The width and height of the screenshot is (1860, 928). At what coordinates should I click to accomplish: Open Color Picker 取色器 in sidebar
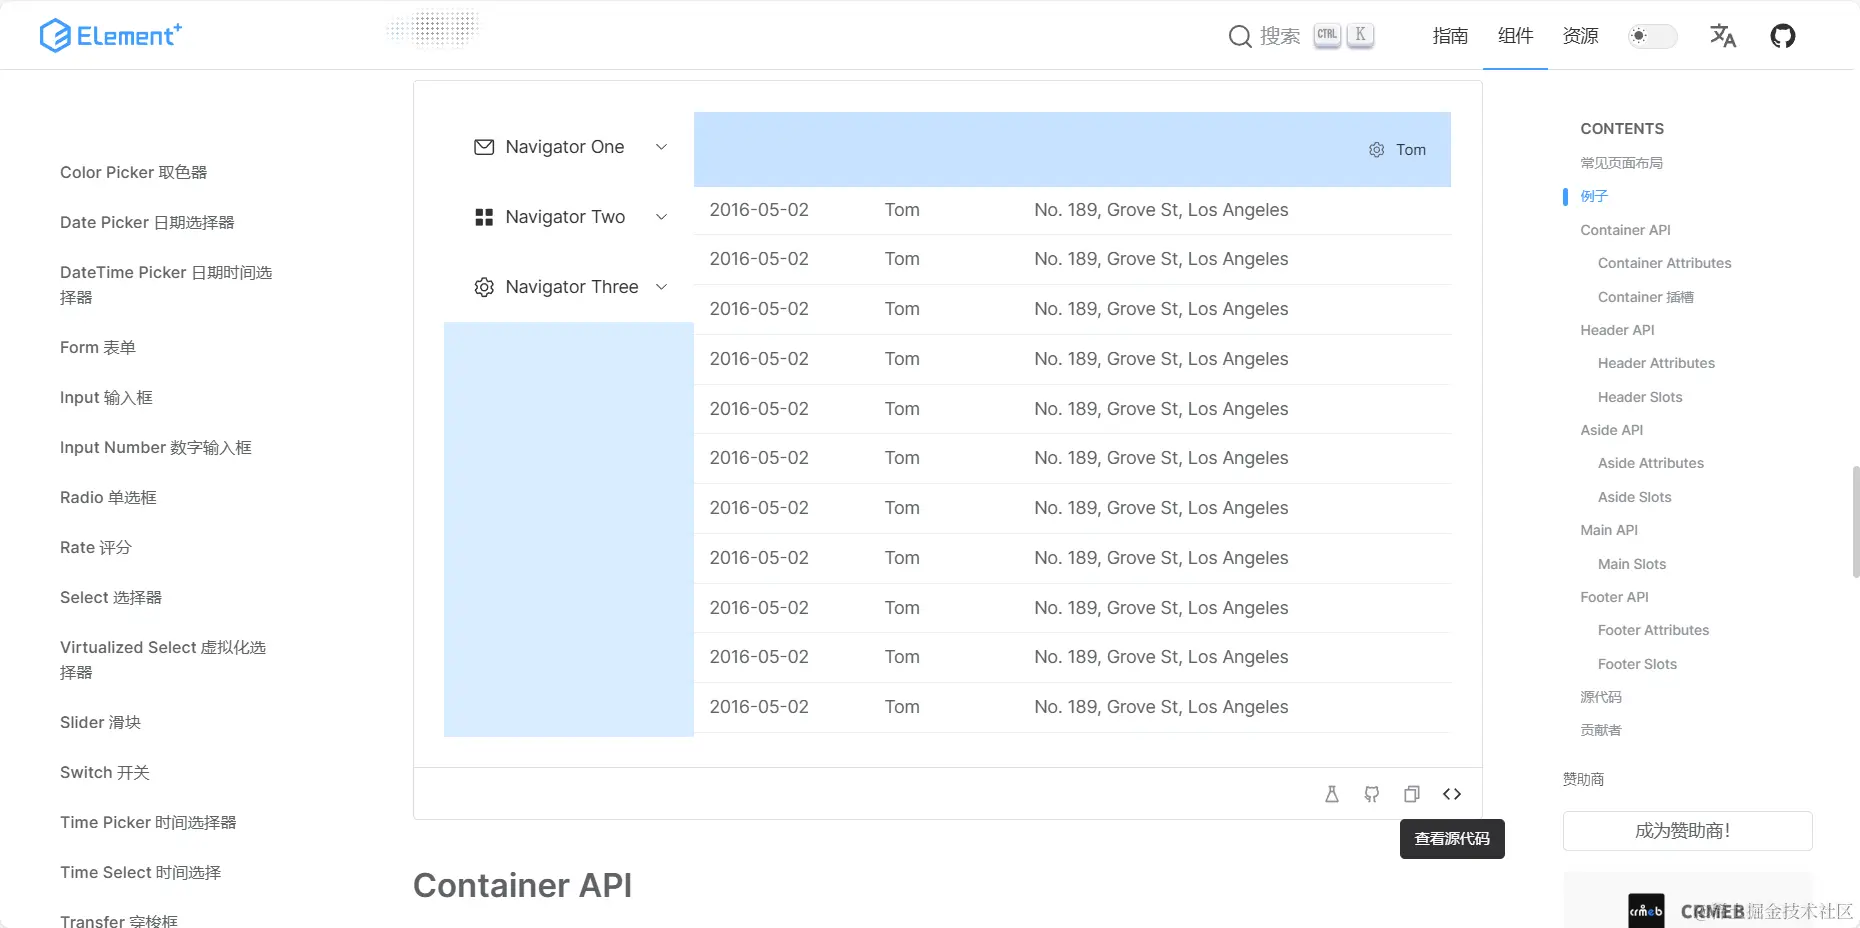point(134,172)
